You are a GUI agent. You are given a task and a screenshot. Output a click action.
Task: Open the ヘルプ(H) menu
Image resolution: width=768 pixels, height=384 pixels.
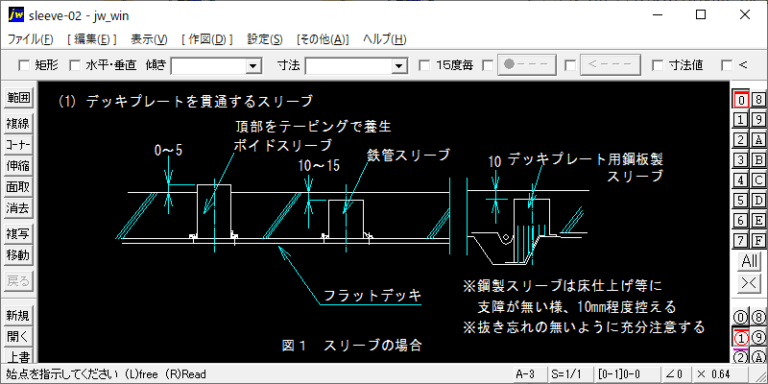point(384,40)
